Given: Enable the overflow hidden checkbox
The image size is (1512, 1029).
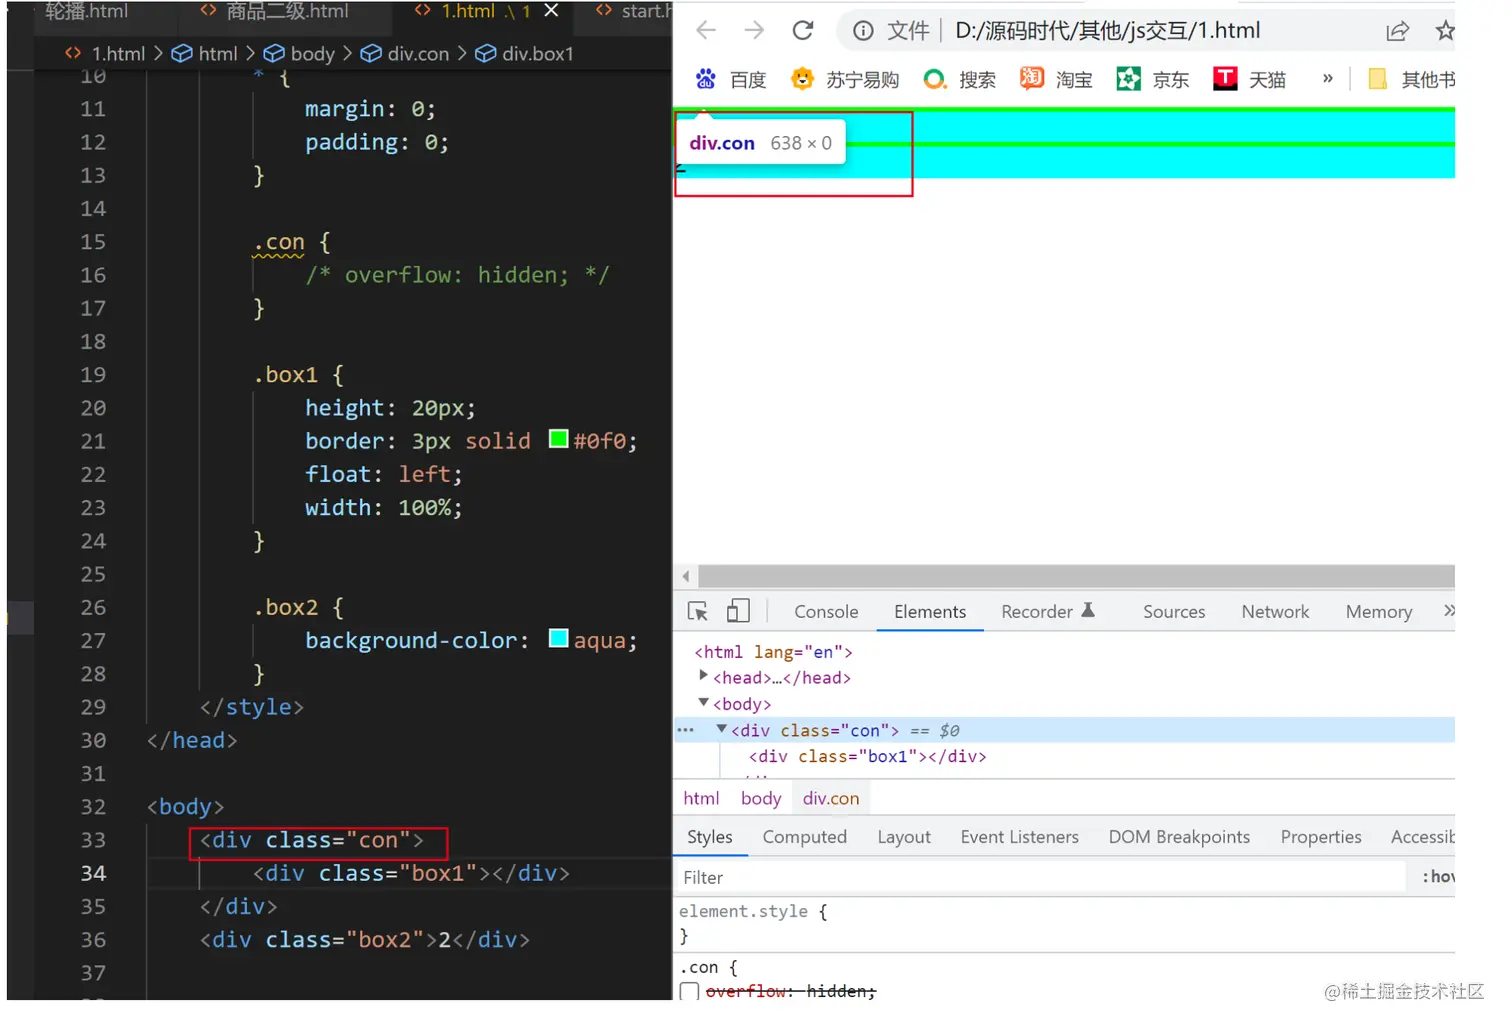Looking at the screenshot, I should click(x=689, y=992).
